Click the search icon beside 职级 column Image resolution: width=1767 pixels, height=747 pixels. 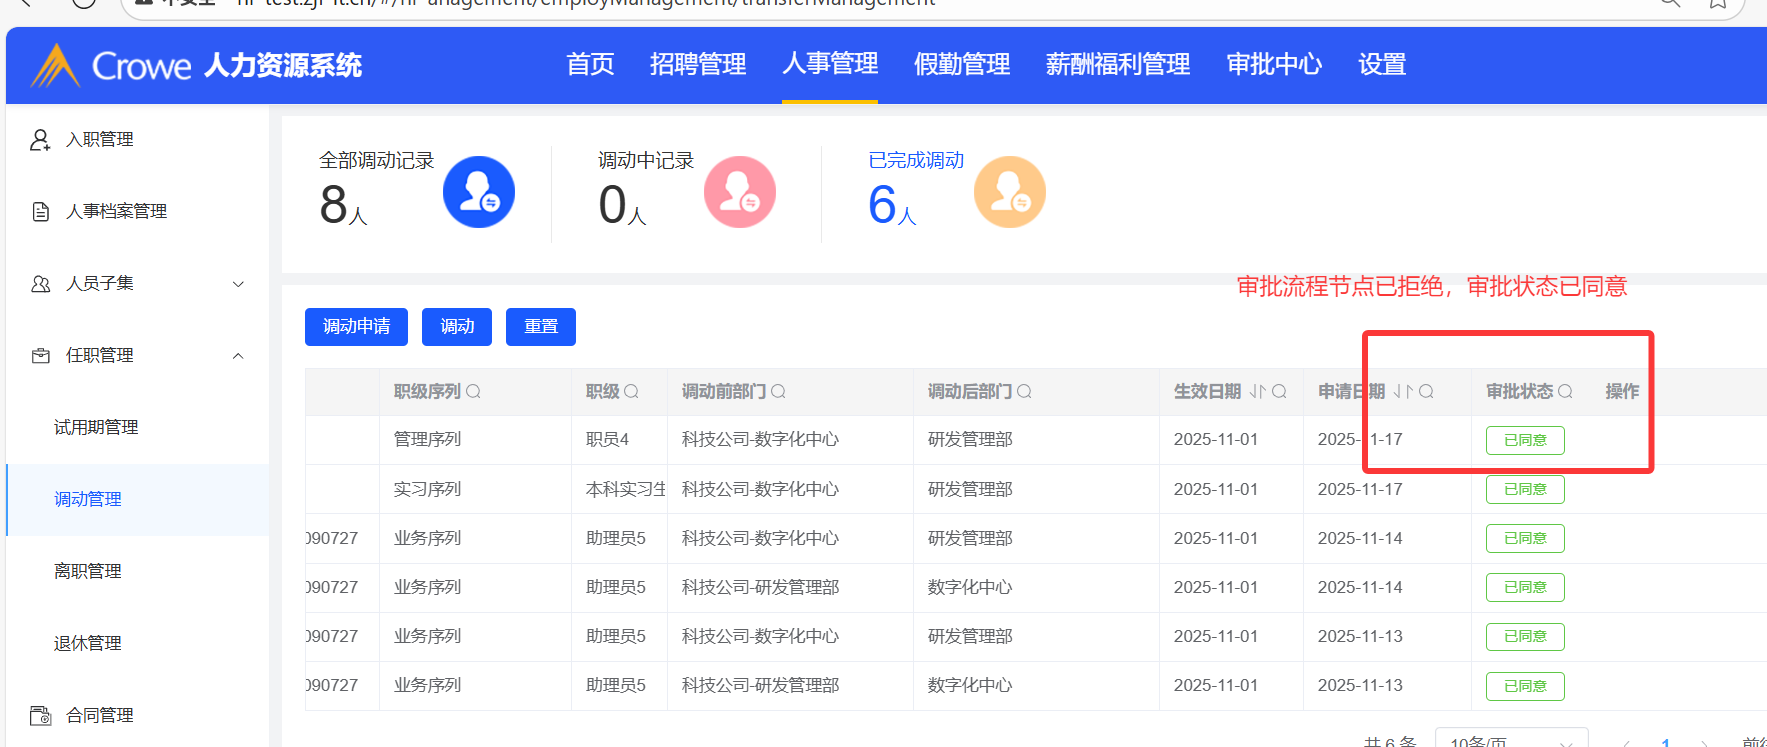click(631, 392)
